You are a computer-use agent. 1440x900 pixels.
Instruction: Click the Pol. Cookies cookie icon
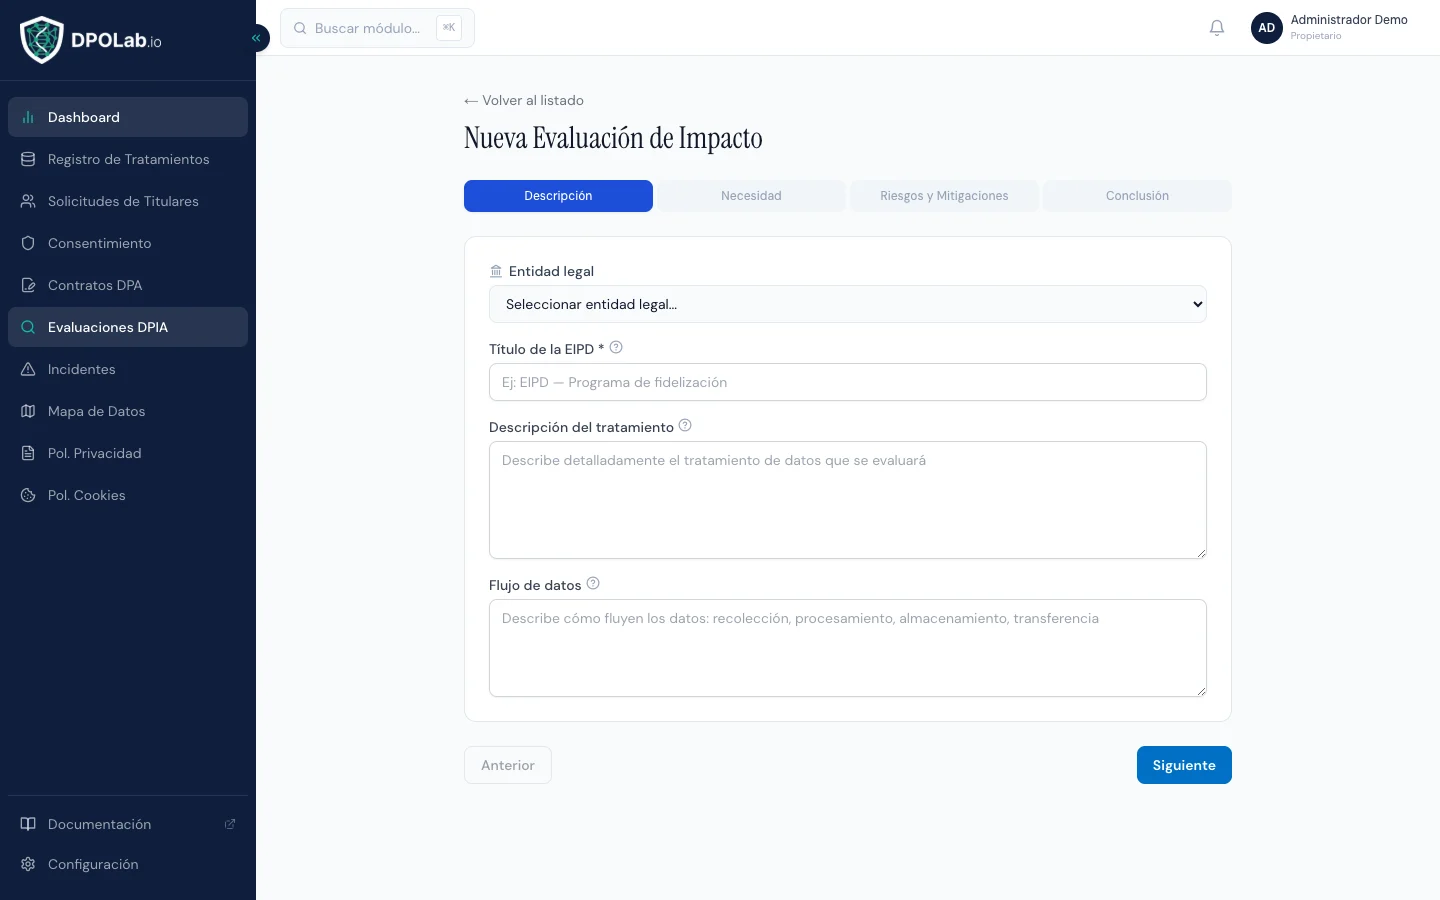pyautogui.click(x=28, y=495)
